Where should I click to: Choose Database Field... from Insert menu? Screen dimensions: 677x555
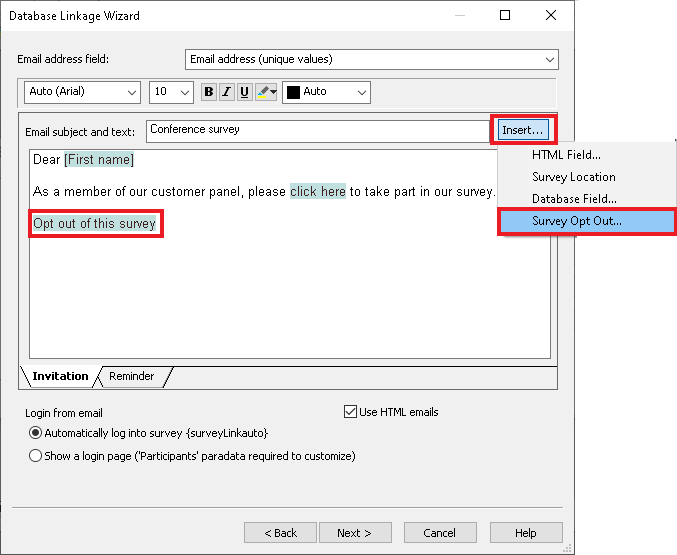574,199
